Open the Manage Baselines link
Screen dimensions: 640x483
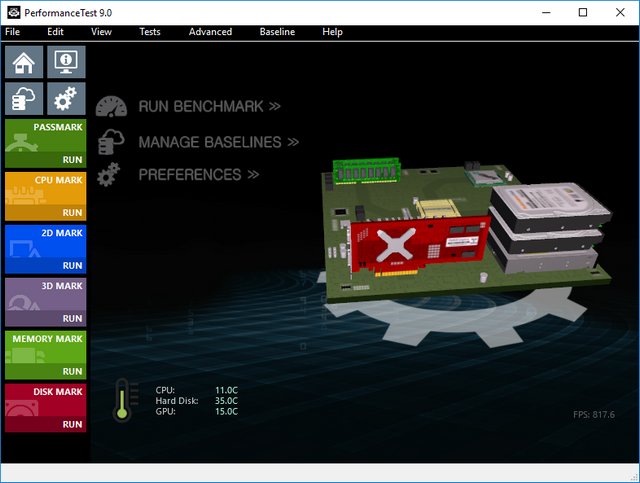pyautogui.click(x=218, y=142)
